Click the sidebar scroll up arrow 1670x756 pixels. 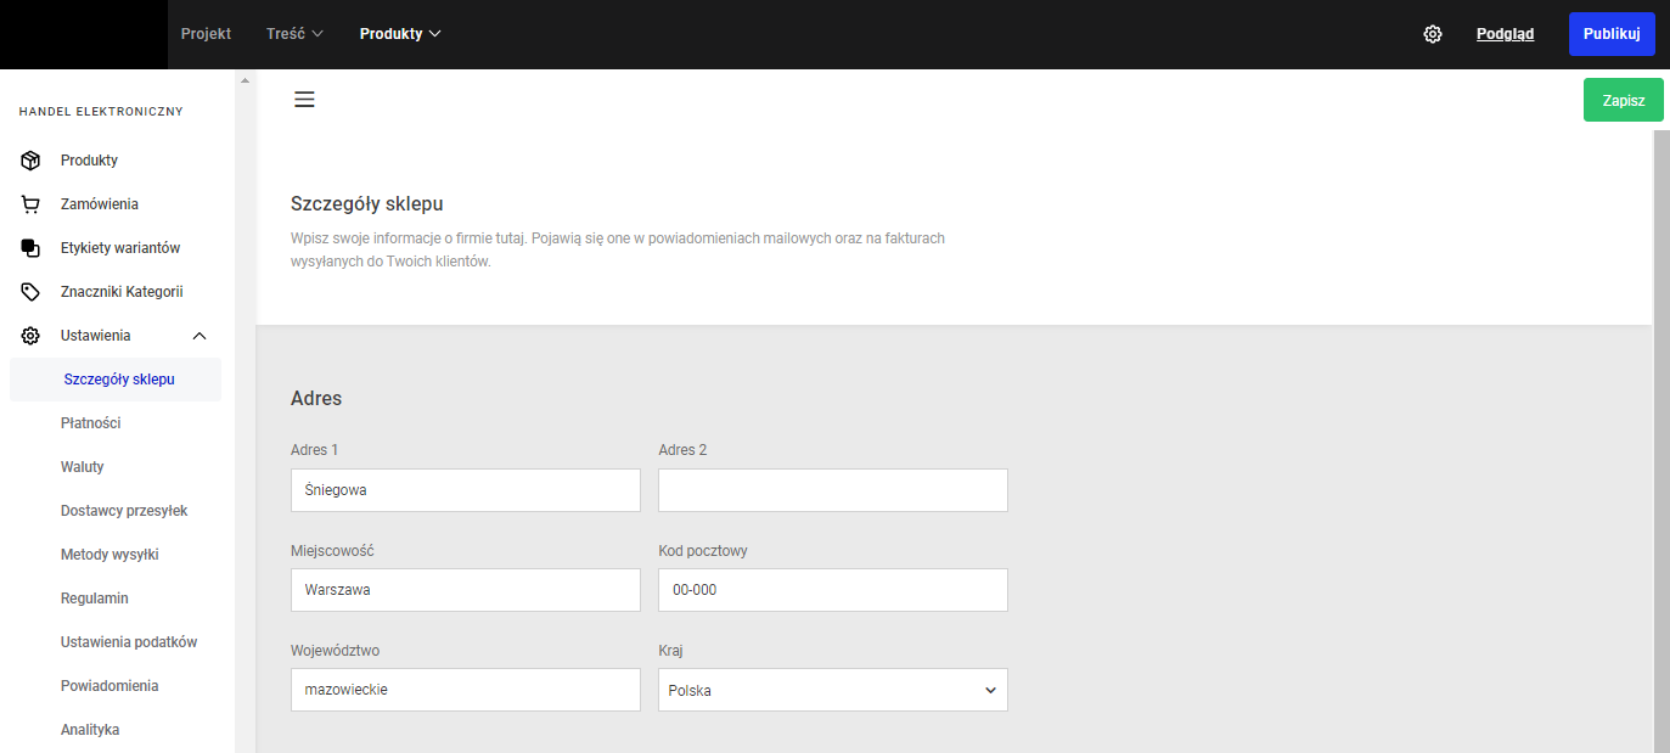(x=245, y=80)
